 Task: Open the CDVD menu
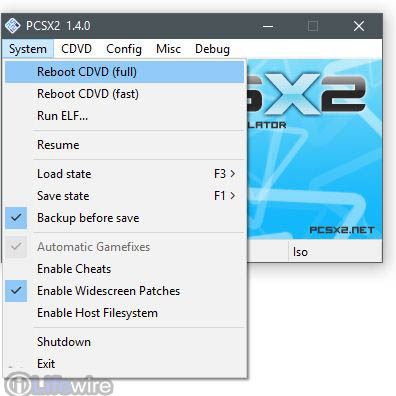point(76,49)
